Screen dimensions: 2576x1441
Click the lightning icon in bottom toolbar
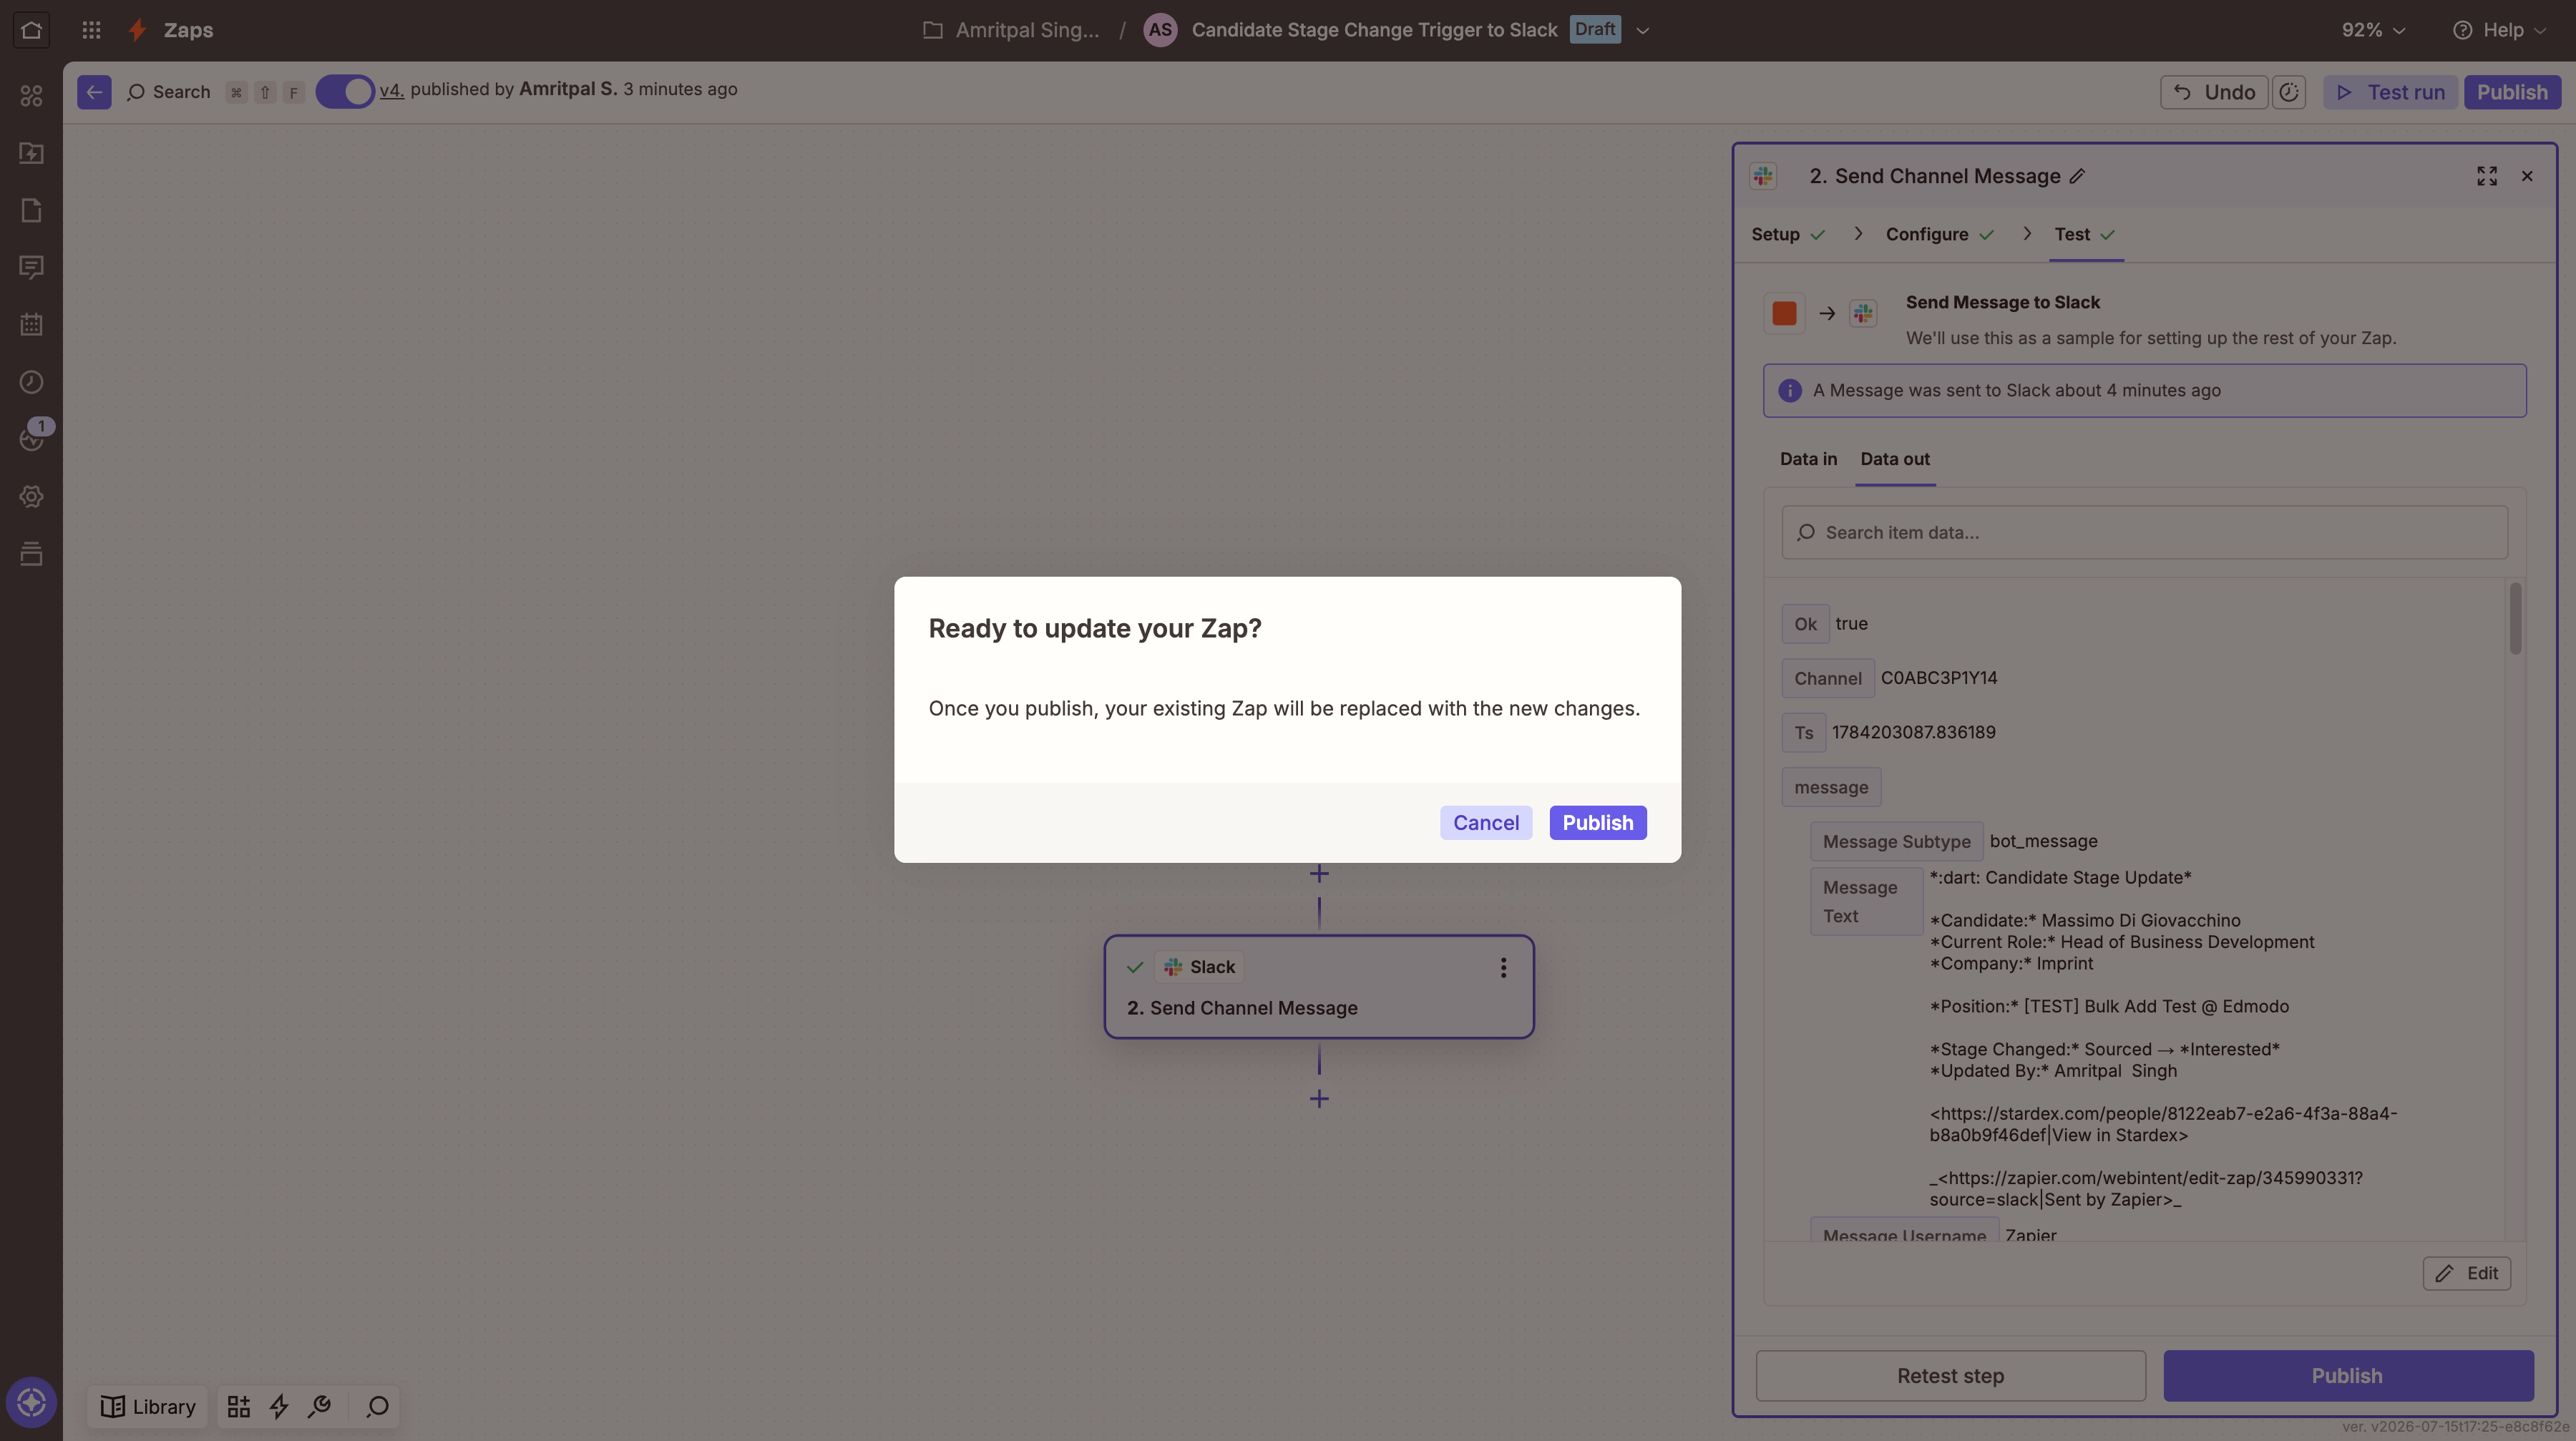(279, 1407)
